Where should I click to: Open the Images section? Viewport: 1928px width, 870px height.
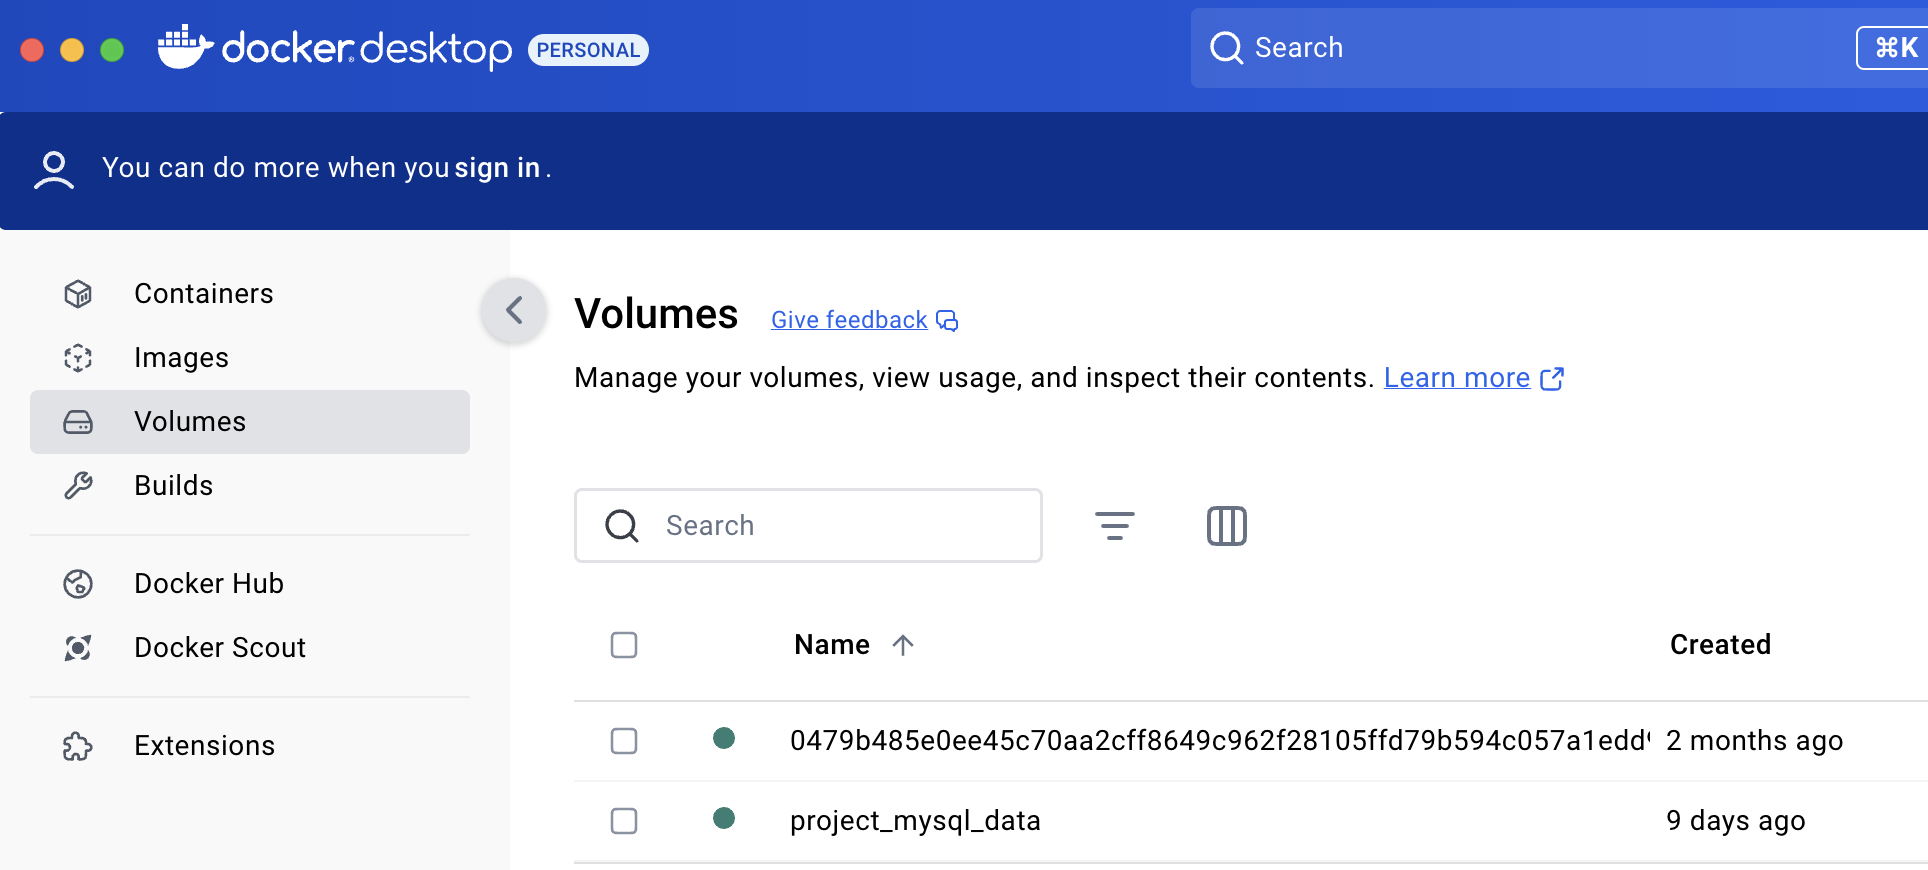(x=250, y=358)
